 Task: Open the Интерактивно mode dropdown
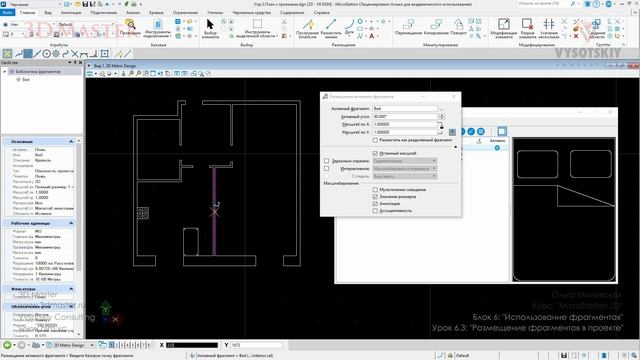(405, 169)
